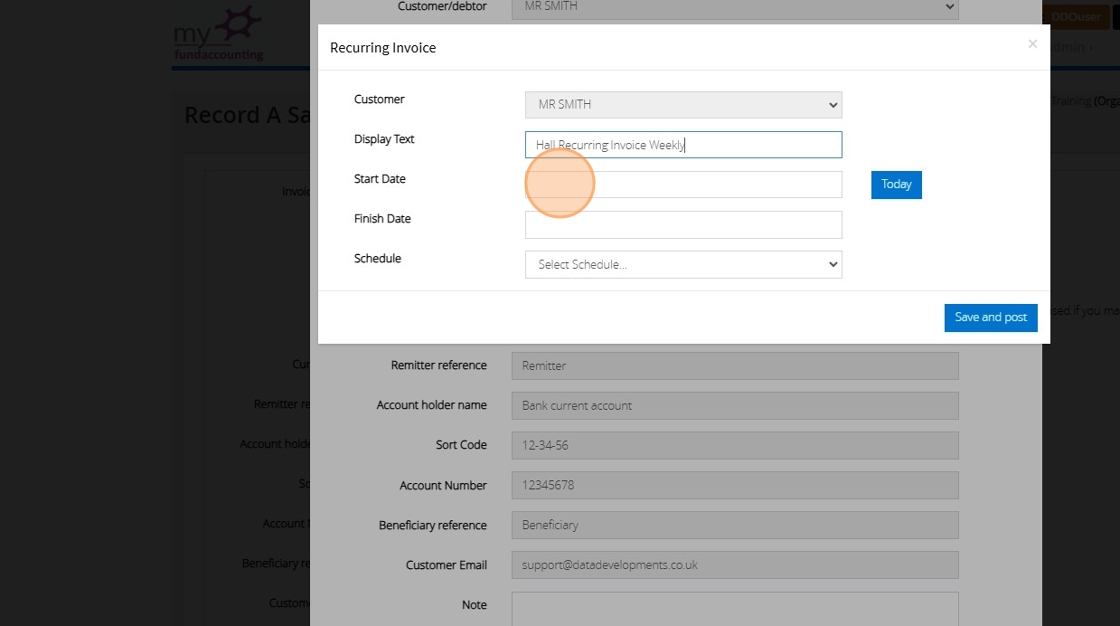Select the Finish Date input box
Viewport: 1120px width, 626px height.
(683, 225)
